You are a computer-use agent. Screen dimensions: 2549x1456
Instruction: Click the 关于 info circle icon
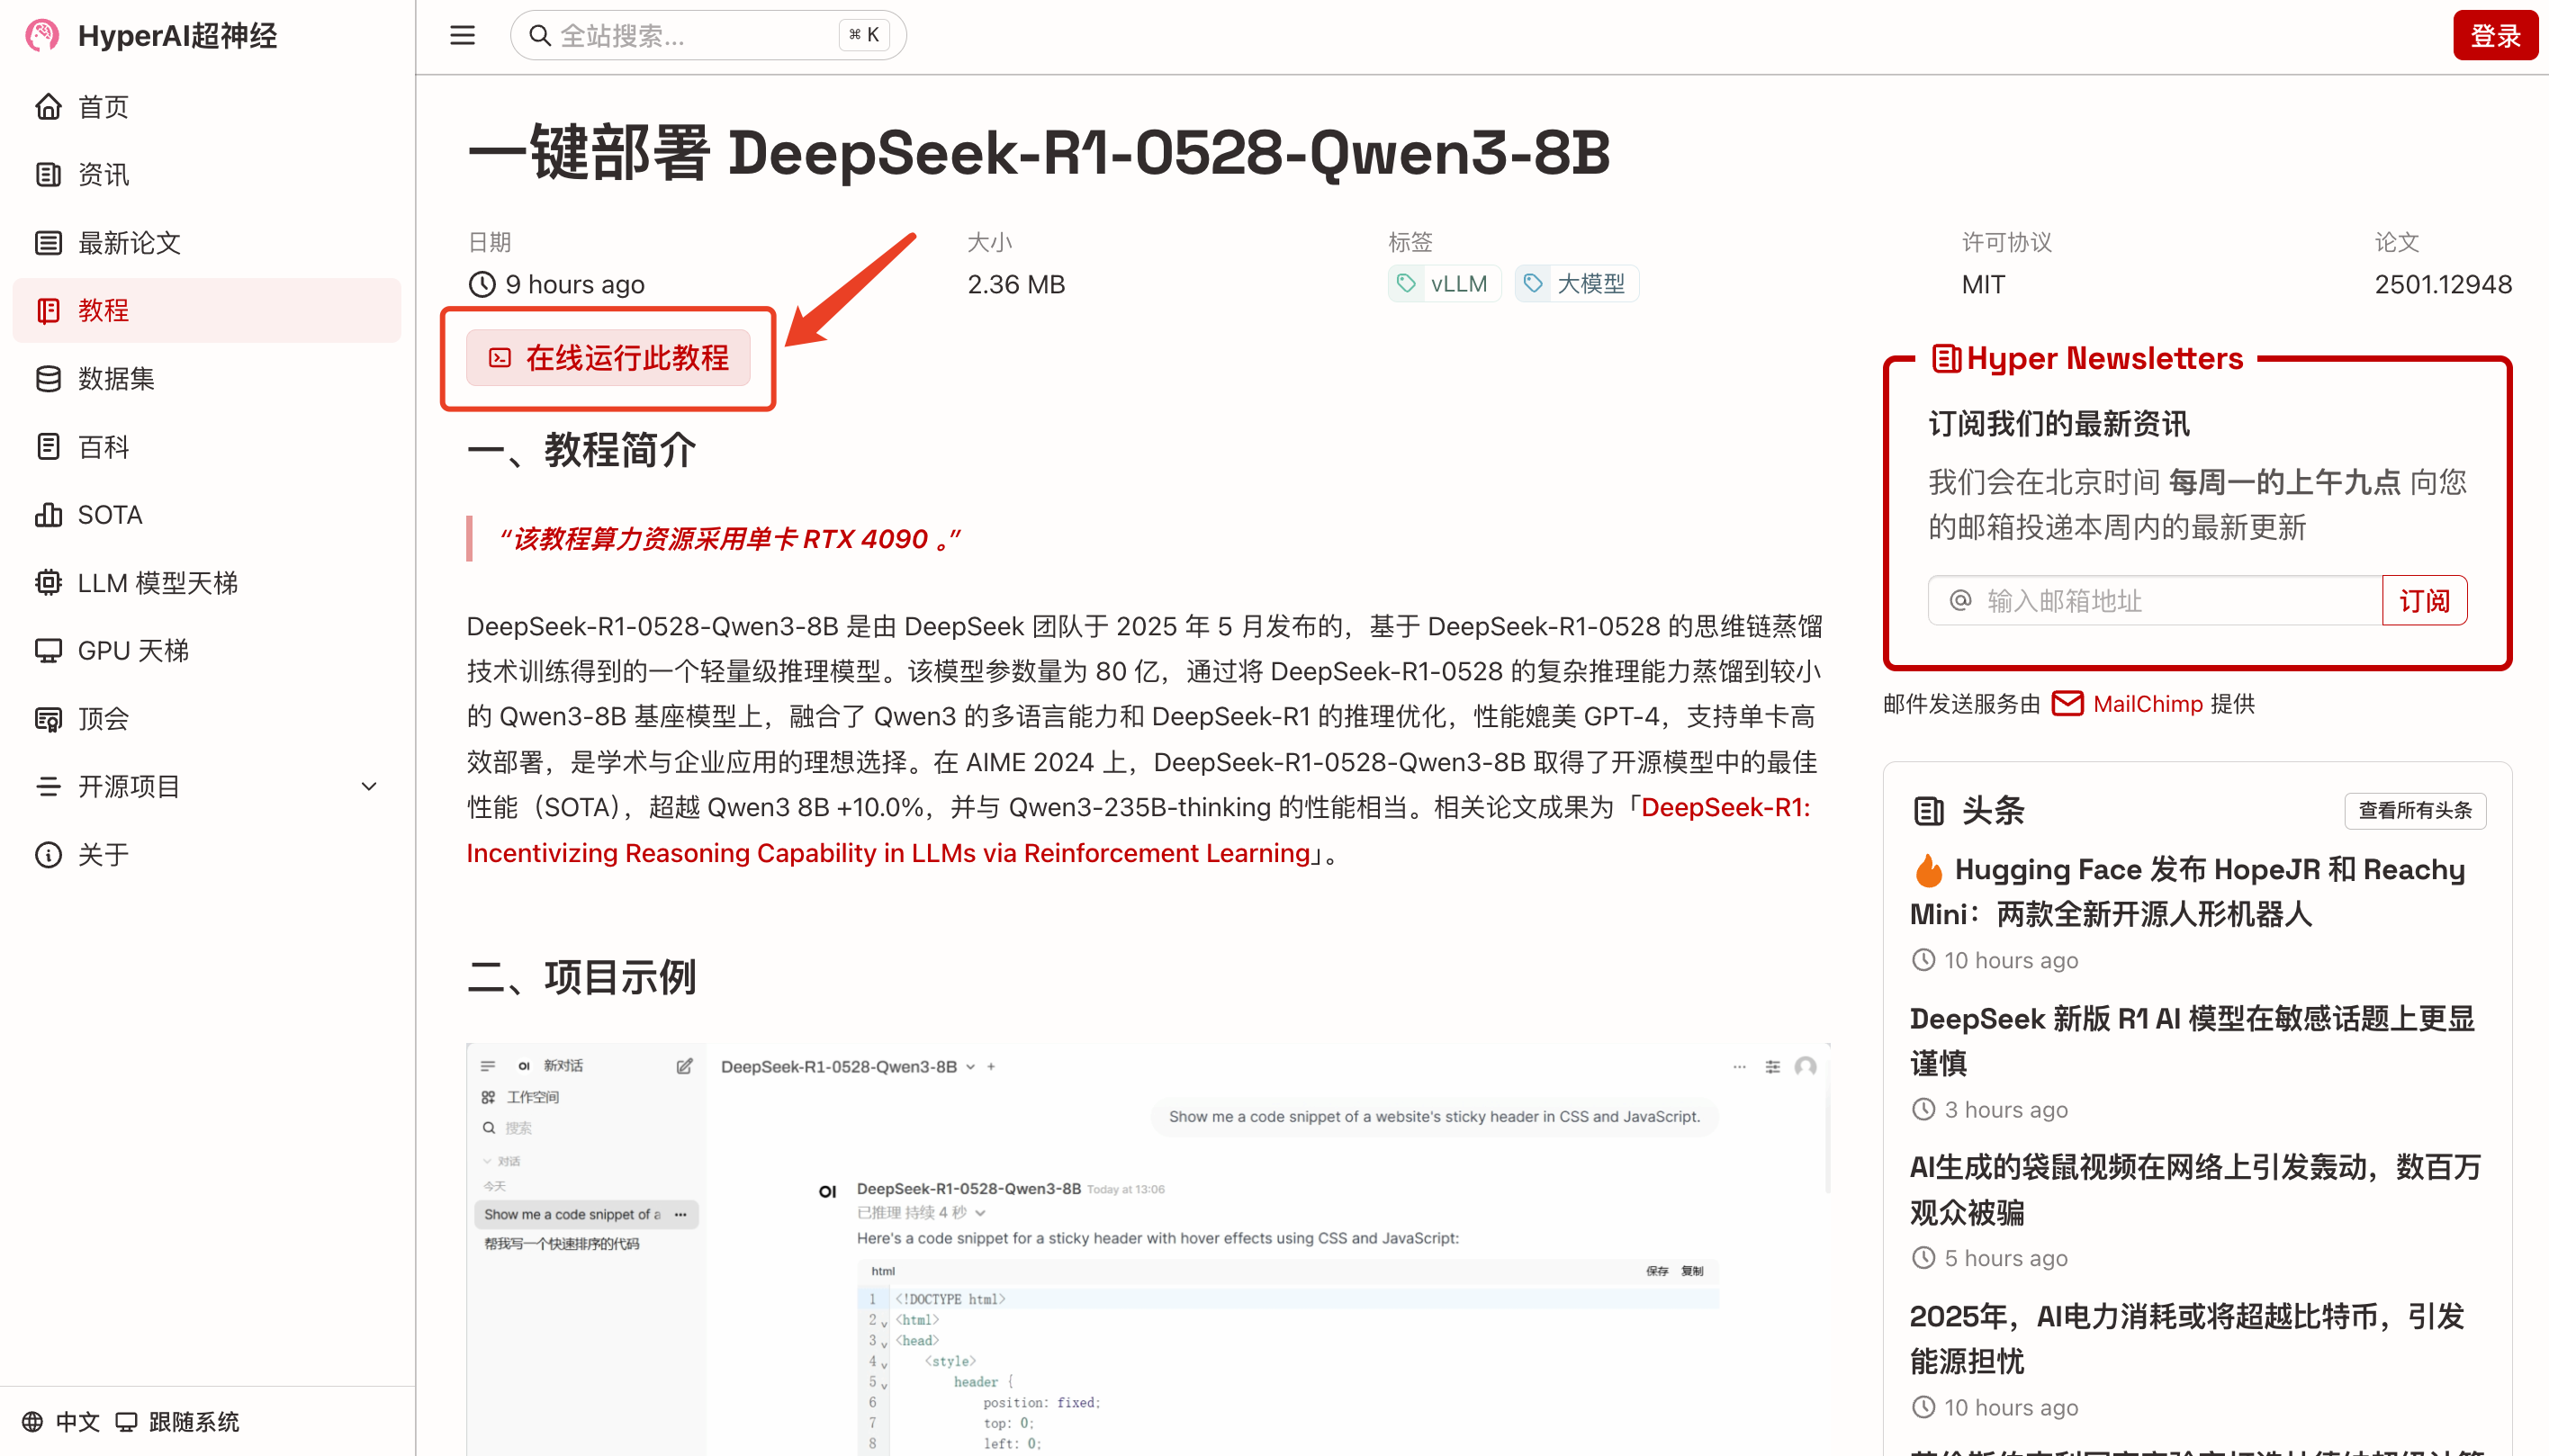pos(48,854)
